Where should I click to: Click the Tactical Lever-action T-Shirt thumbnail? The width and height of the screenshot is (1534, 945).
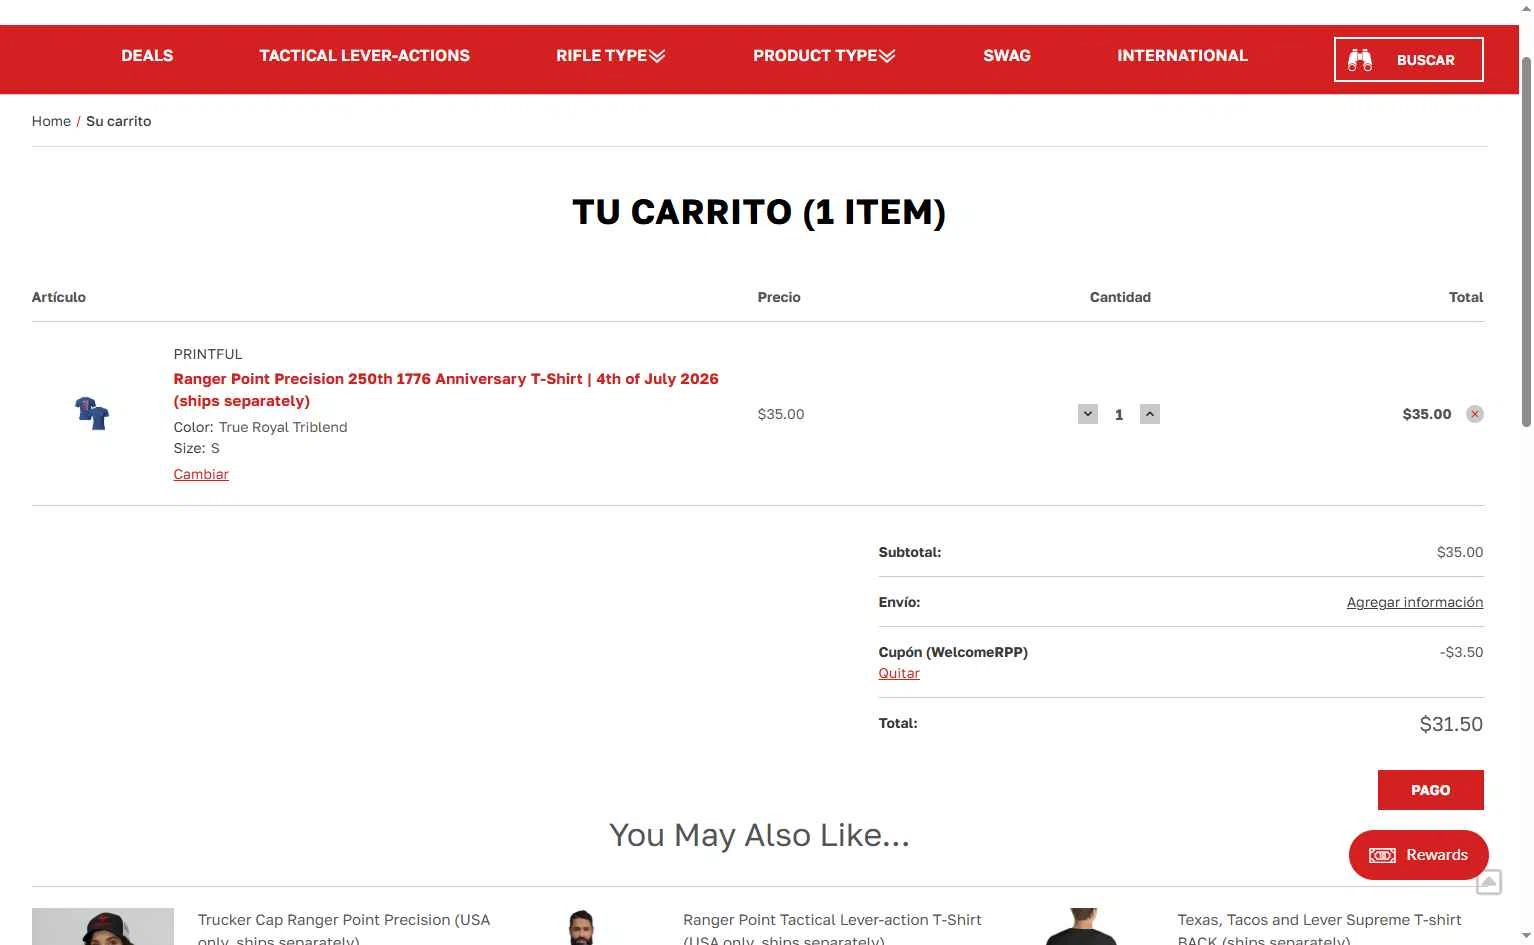click(581, 927)
